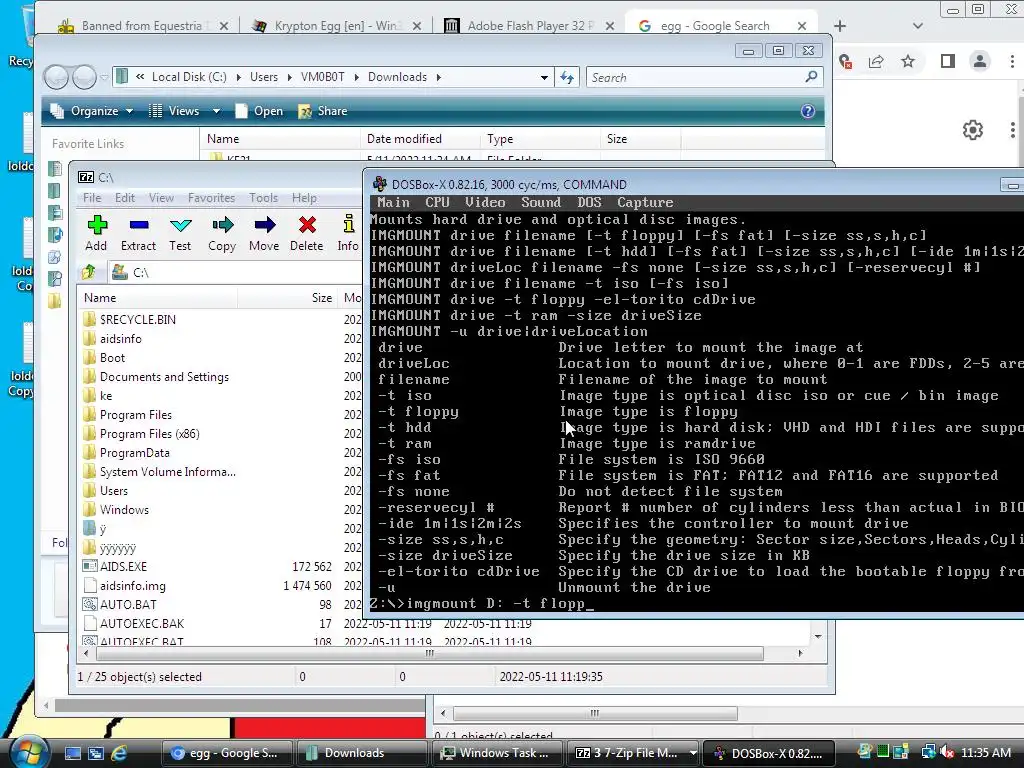Open Organize dropdown in Explorer
Image resolution: width=1024 pixels, height=768 pixels.
tap(92, 111)
